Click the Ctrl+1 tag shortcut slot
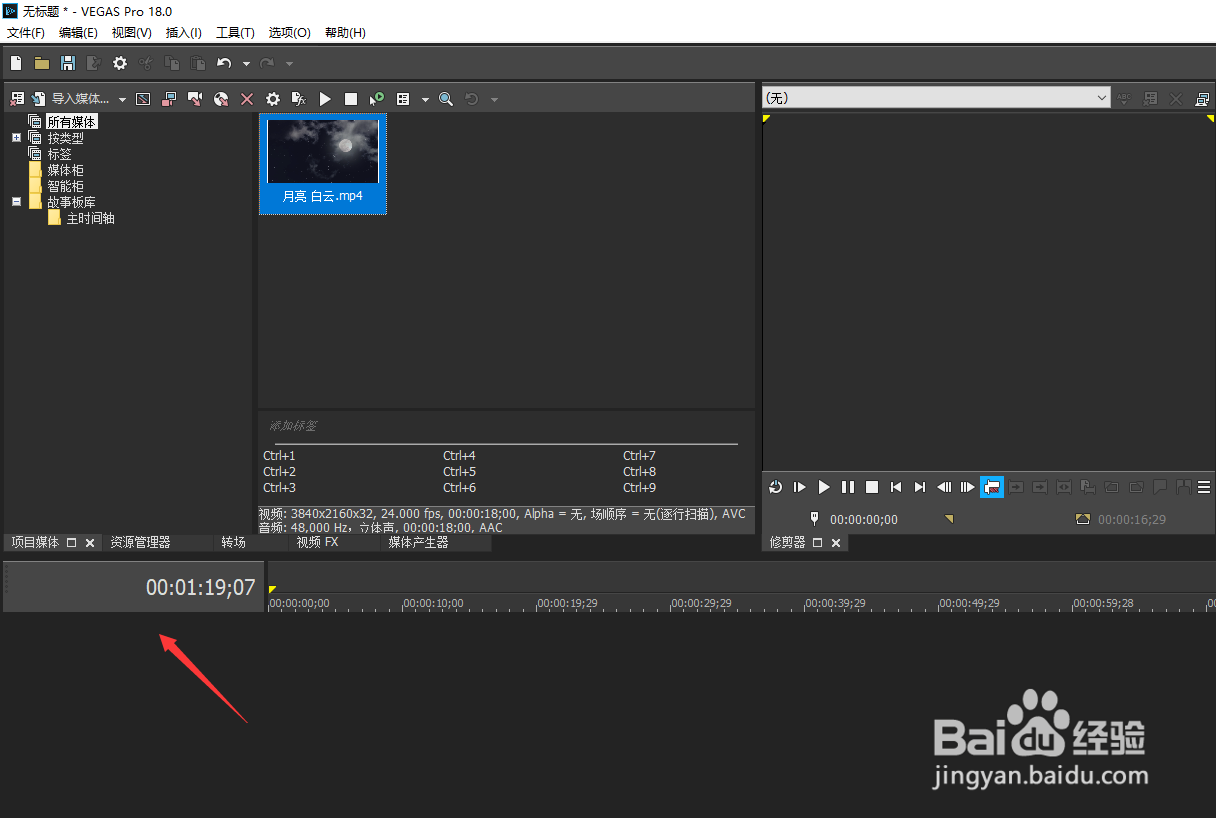 click(280, 456)
